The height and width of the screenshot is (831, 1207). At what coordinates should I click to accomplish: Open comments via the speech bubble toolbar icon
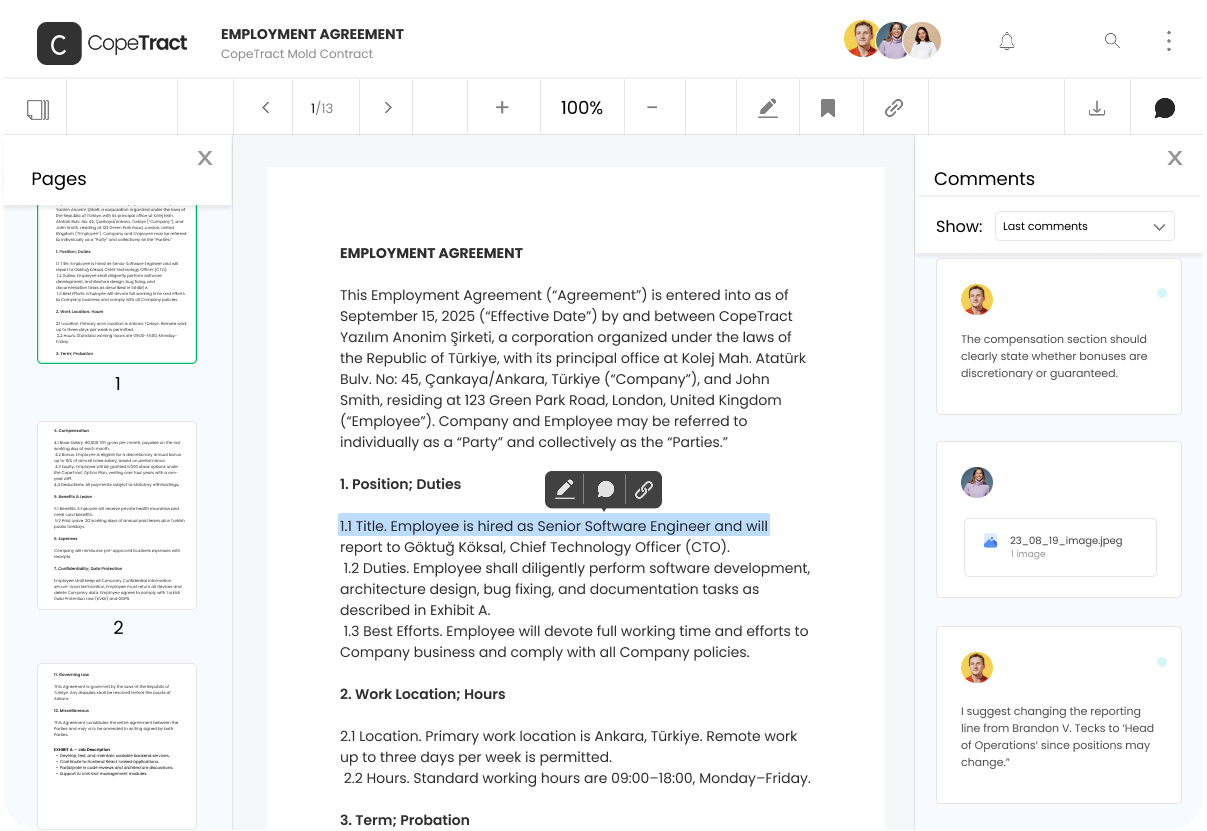[1164, 107]
